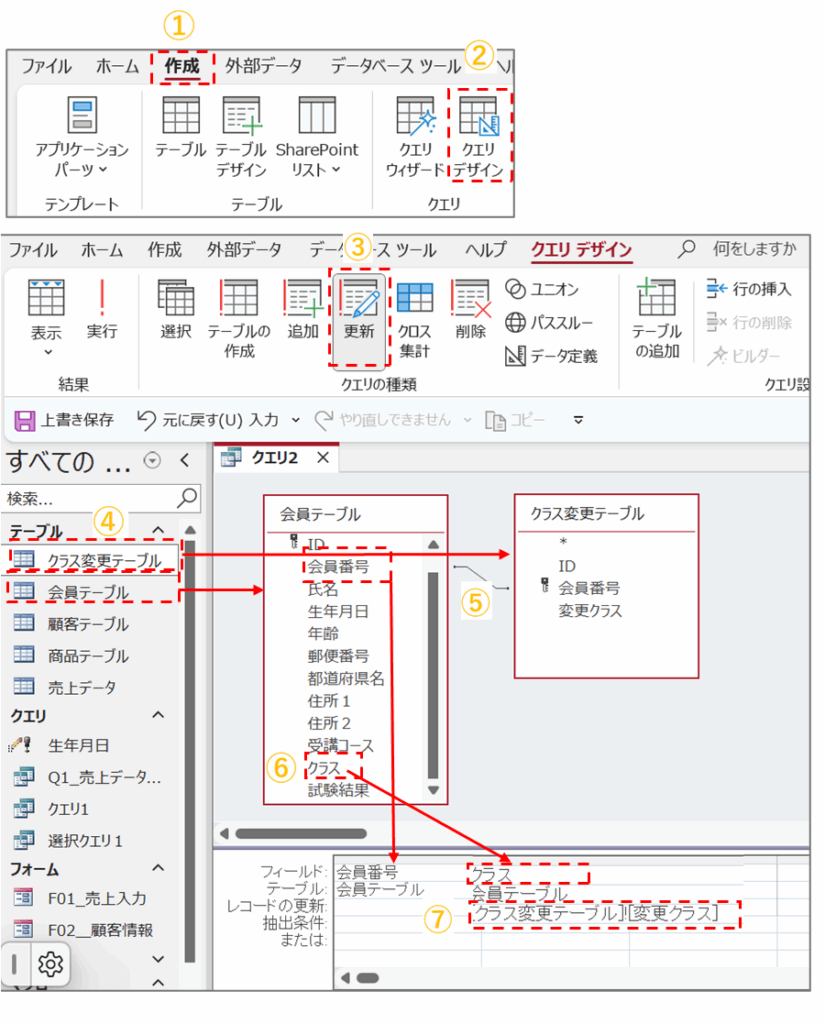Select the 削除 query icon
Image resolution: width=825 pixels, height=1024 pixels.
point(470,311)
